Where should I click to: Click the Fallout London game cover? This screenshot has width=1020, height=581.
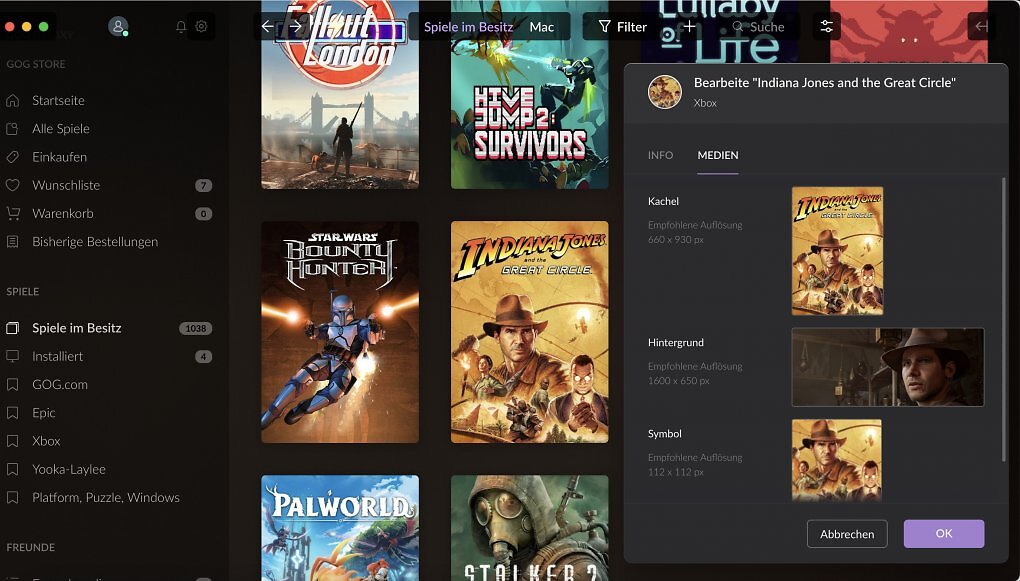pyautogui.click(x=340, y=94)
